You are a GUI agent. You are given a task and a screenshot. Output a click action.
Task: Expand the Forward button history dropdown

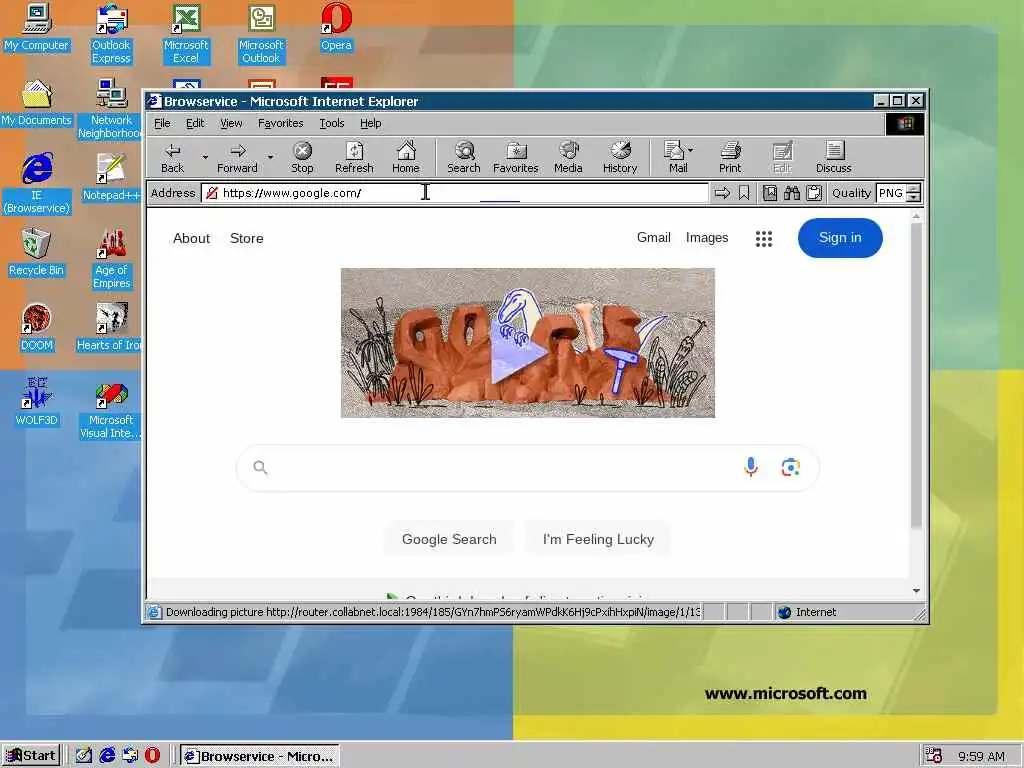[270, 157]
